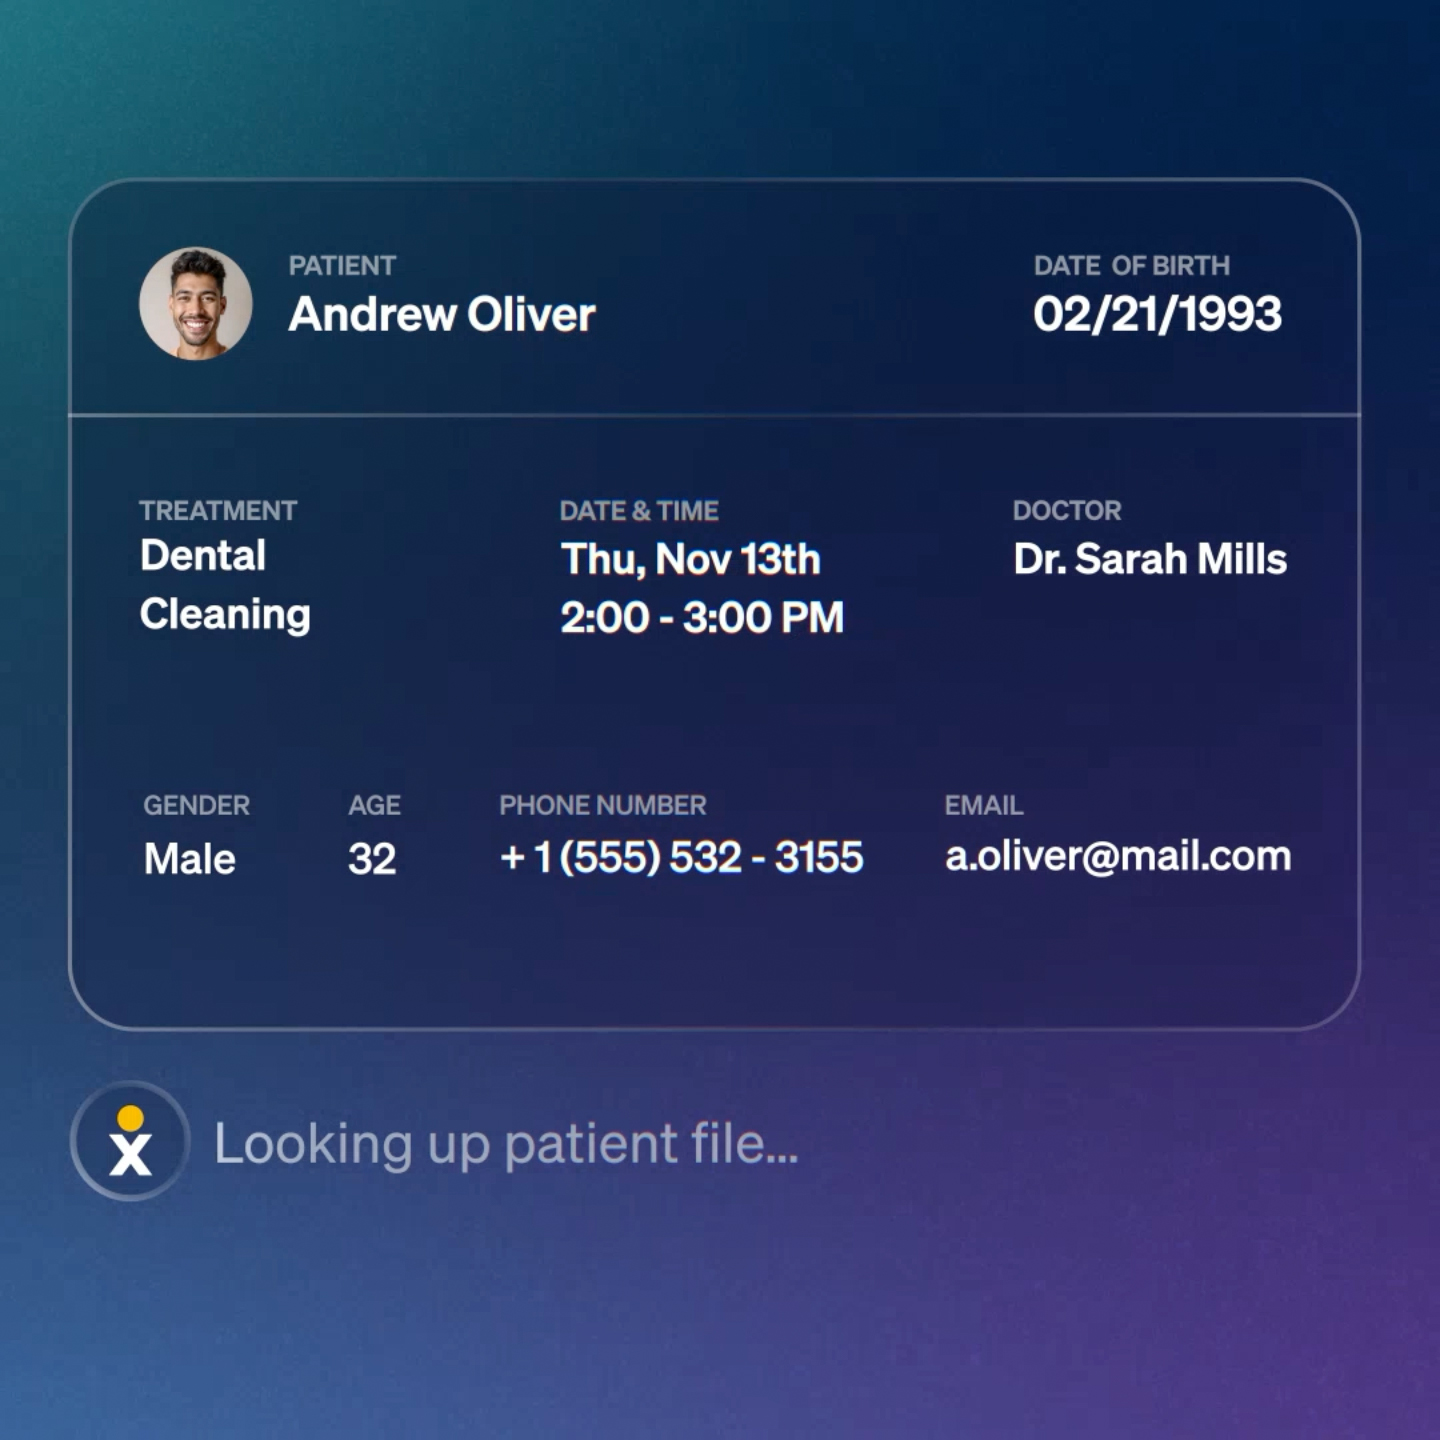Select the Thu, Nov 13th date

690,560
